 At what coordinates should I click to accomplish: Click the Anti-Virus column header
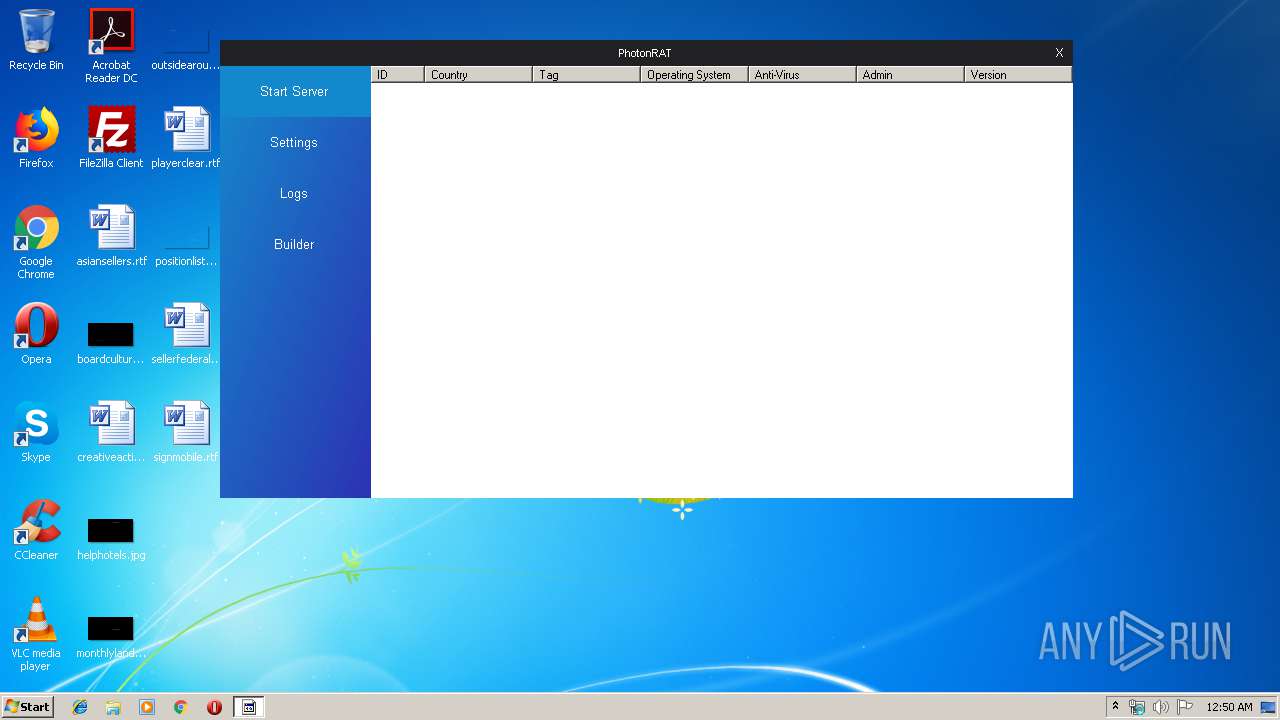(802, 75)
